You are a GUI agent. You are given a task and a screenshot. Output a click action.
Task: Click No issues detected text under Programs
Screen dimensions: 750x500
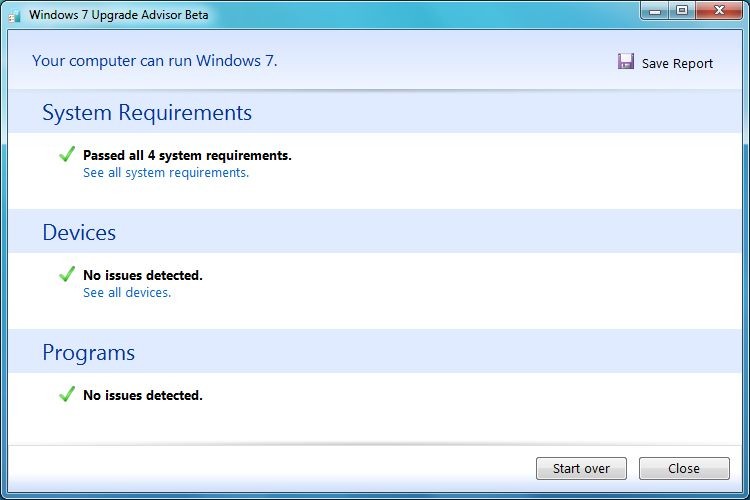coord(143,395)
